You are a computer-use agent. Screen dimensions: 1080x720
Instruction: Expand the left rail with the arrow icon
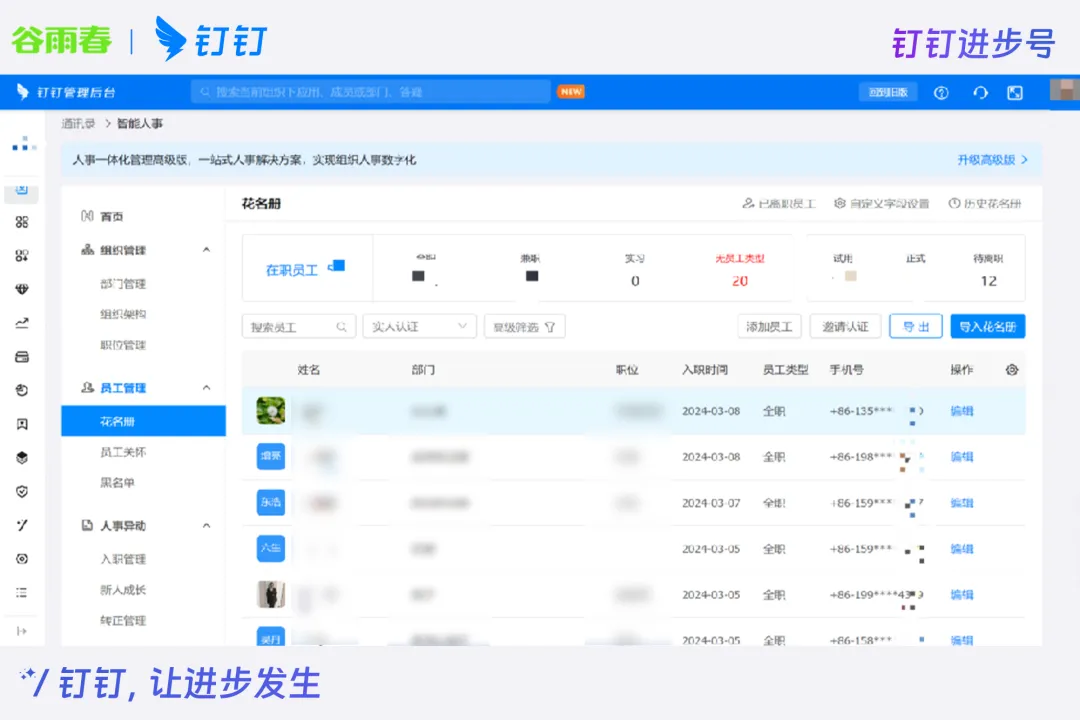click(x=22, y=631)
